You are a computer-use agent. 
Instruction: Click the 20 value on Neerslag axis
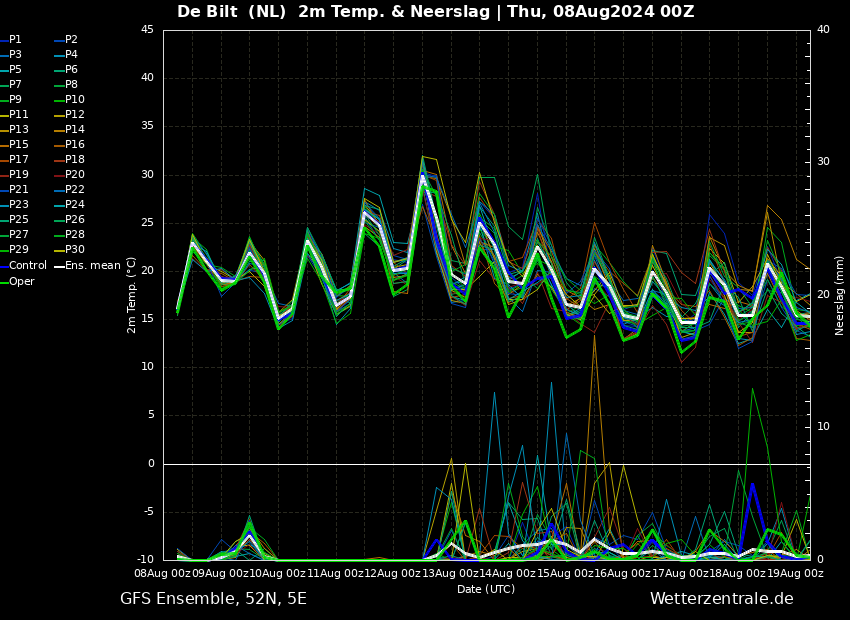pyautogui.click(x=823, y=294)
